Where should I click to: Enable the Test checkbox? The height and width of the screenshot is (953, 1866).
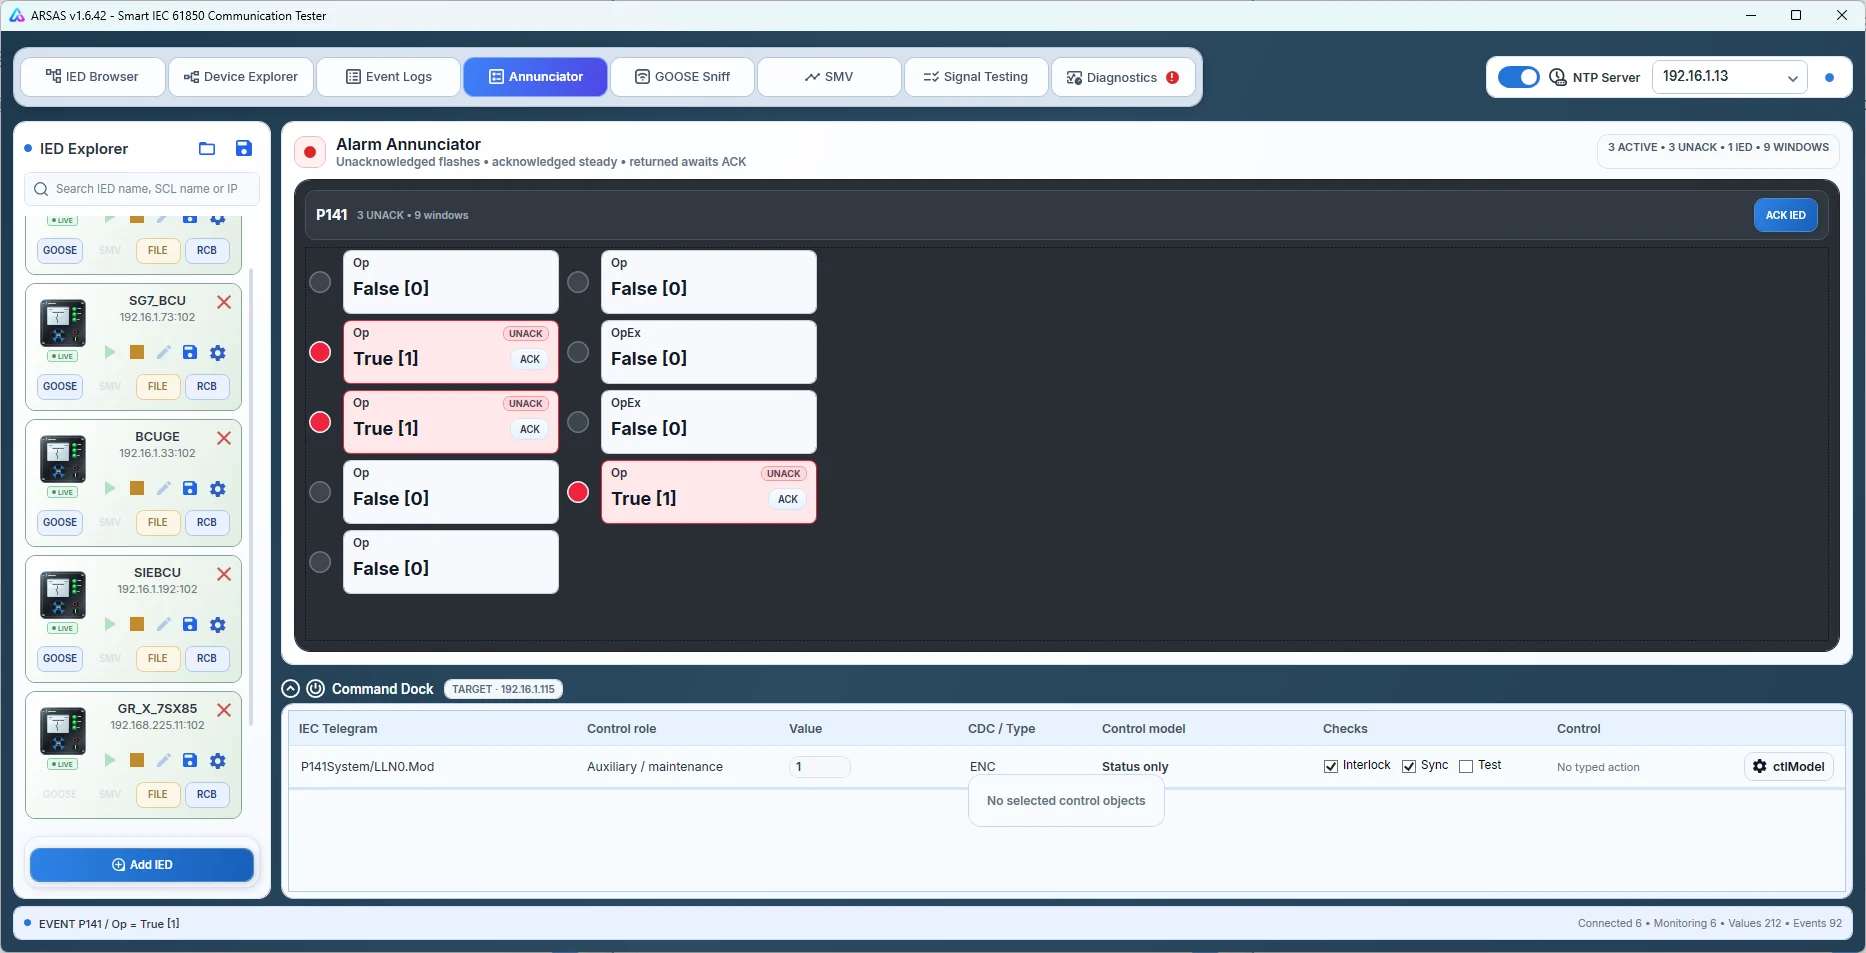click(x=1466, y=766)
